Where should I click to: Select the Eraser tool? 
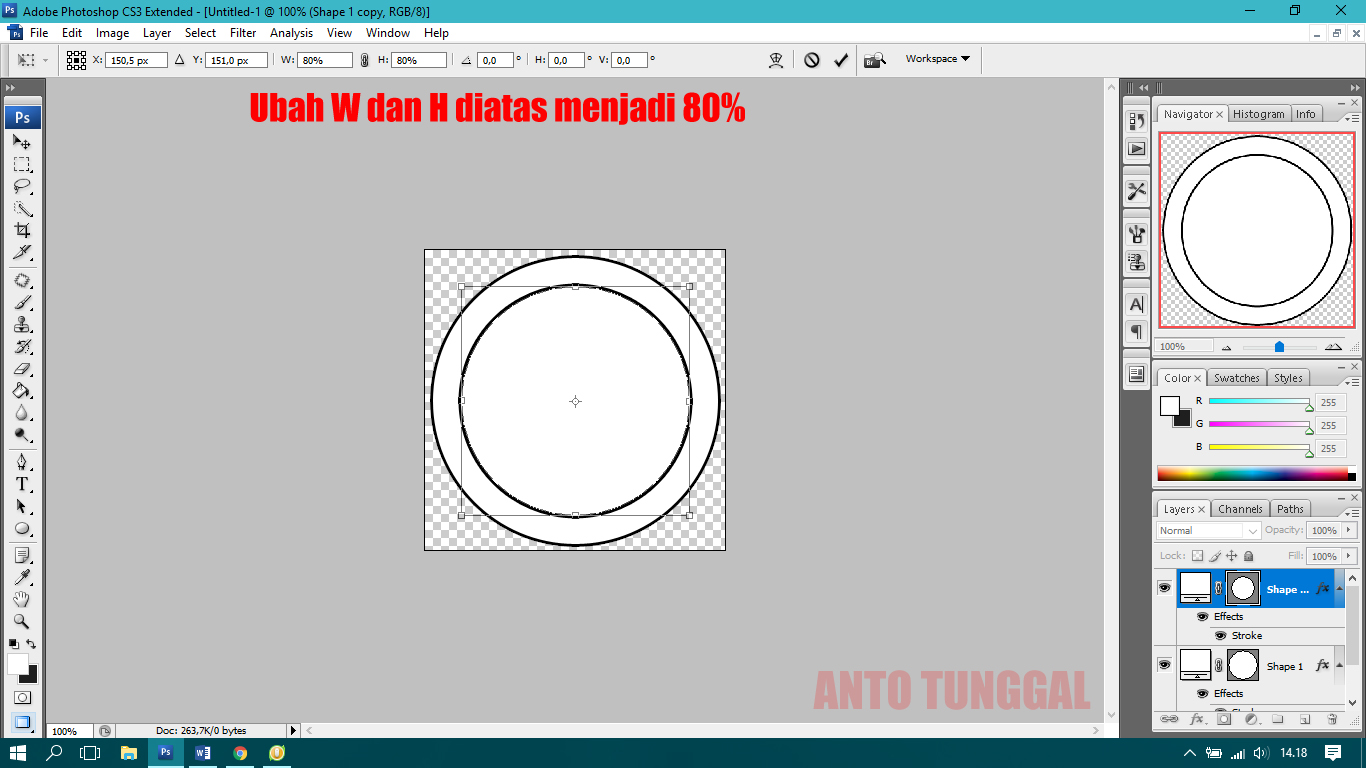(x=22, y=369)
